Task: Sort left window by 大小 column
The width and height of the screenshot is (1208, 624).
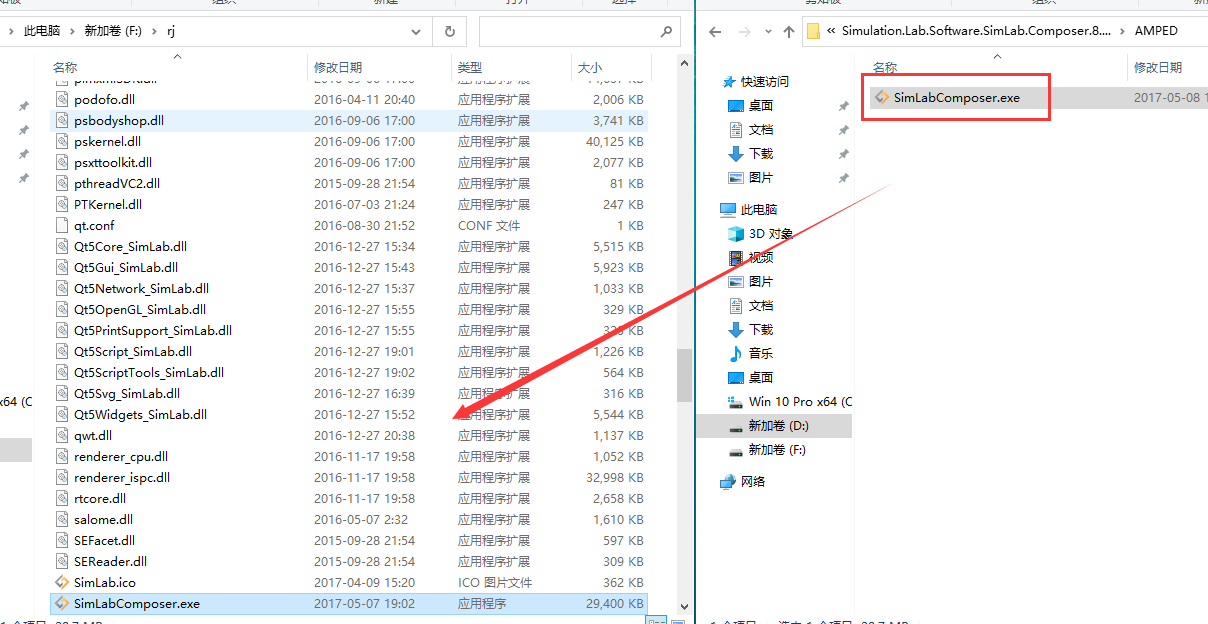Action: [x=590, y=67]
